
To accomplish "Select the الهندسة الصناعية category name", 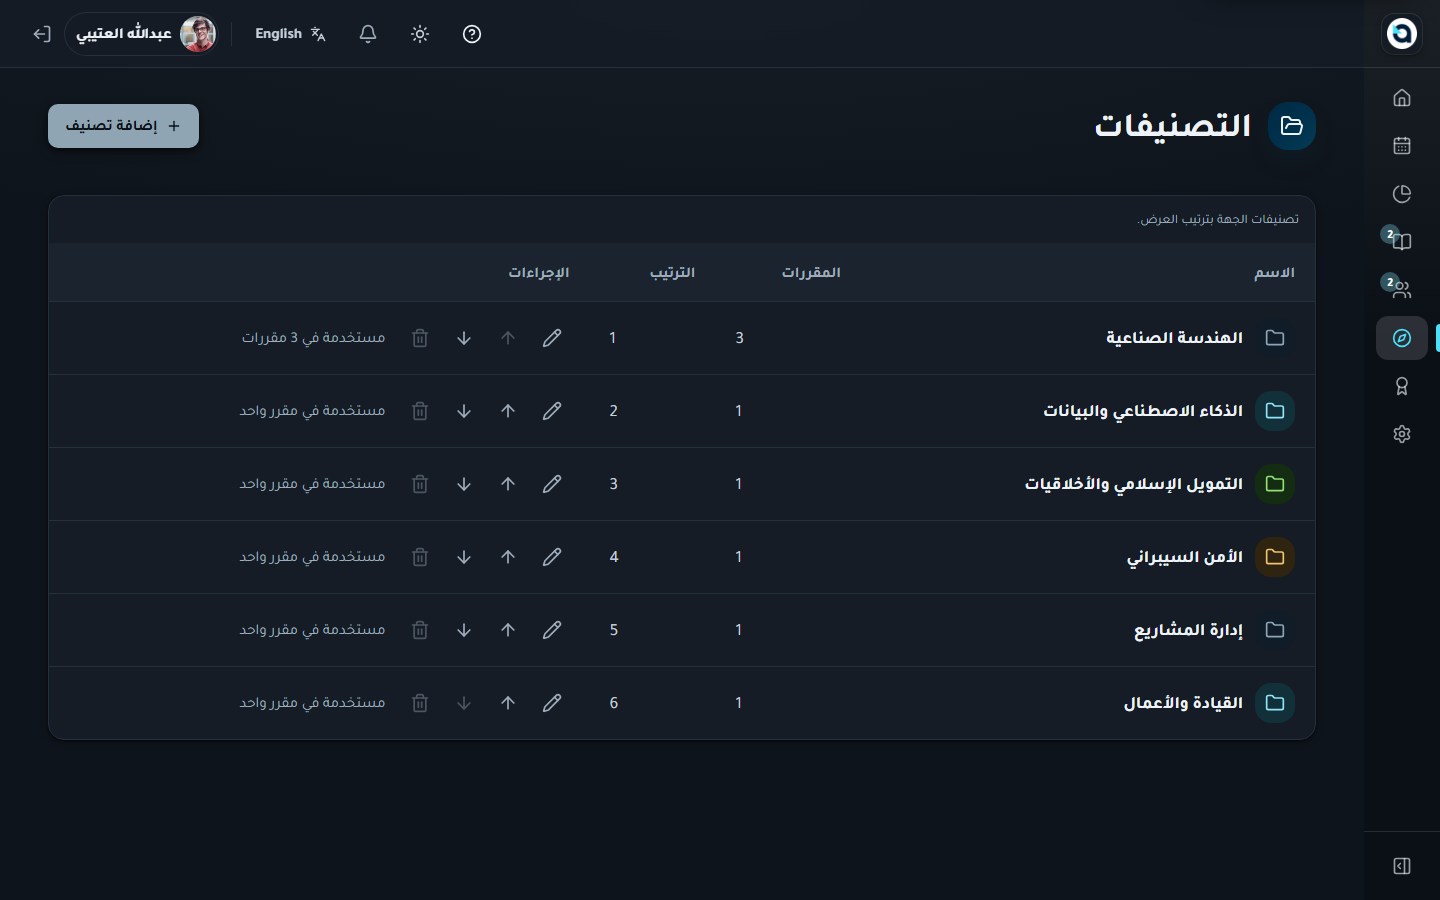I will 1174,338.
